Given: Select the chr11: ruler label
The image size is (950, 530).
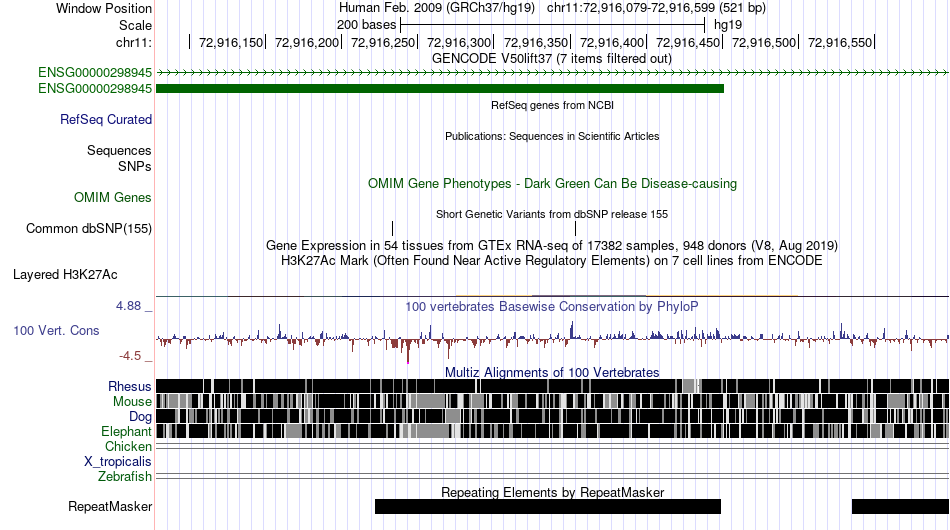Looking at the screenshot, I should click(133, 42).
